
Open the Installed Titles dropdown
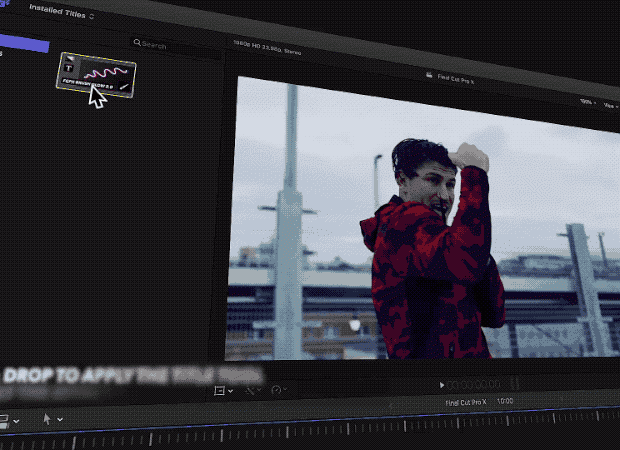point(61,11)
